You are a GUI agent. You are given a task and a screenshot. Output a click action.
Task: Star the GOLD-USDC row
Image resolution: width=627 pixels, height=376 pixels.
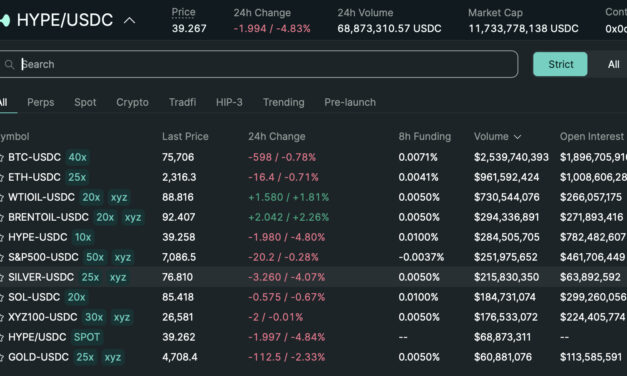click(x=2, y=357)
